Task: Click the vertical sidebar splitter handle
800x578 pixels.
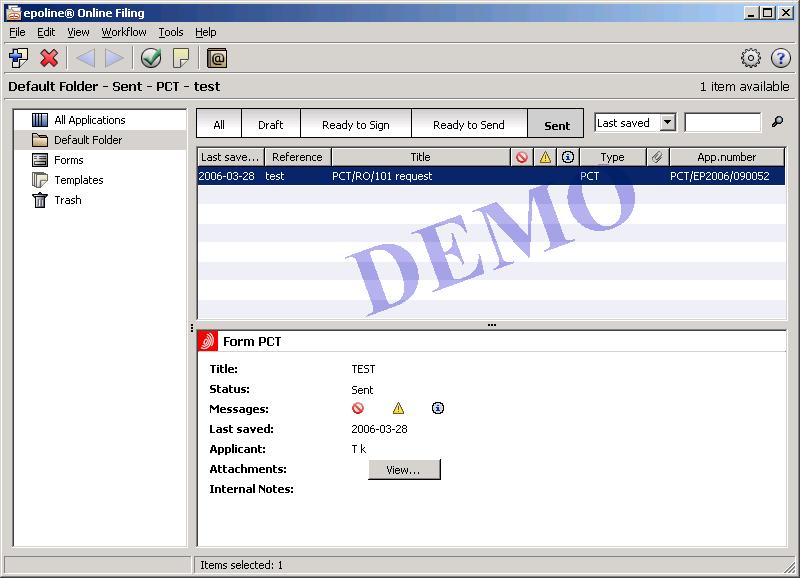Action: click(x=192, y=328)
